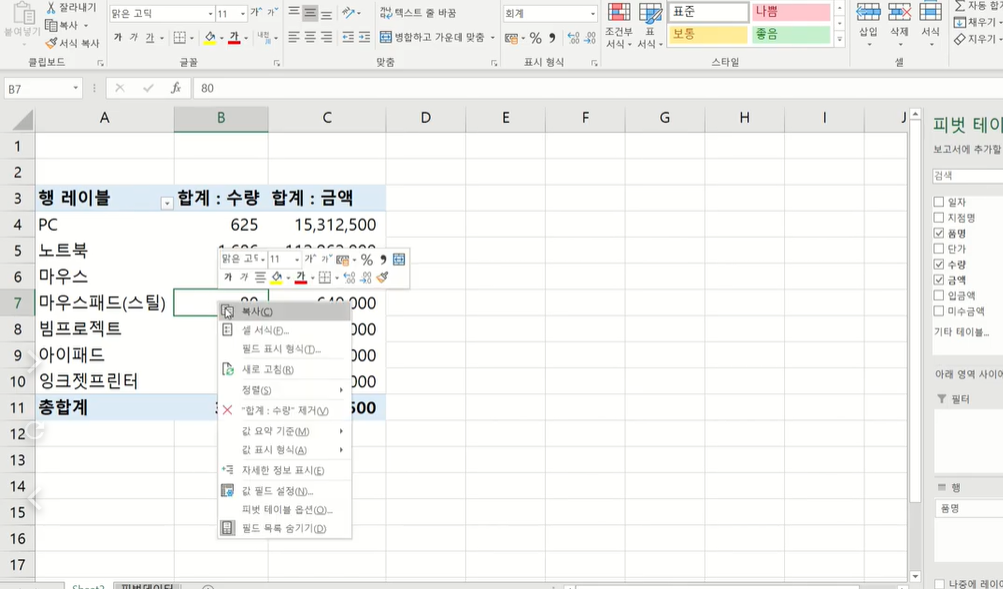Screen dimensions: 1003x589
Task: Check the 입금액 field checkbox
Action: 938,295
